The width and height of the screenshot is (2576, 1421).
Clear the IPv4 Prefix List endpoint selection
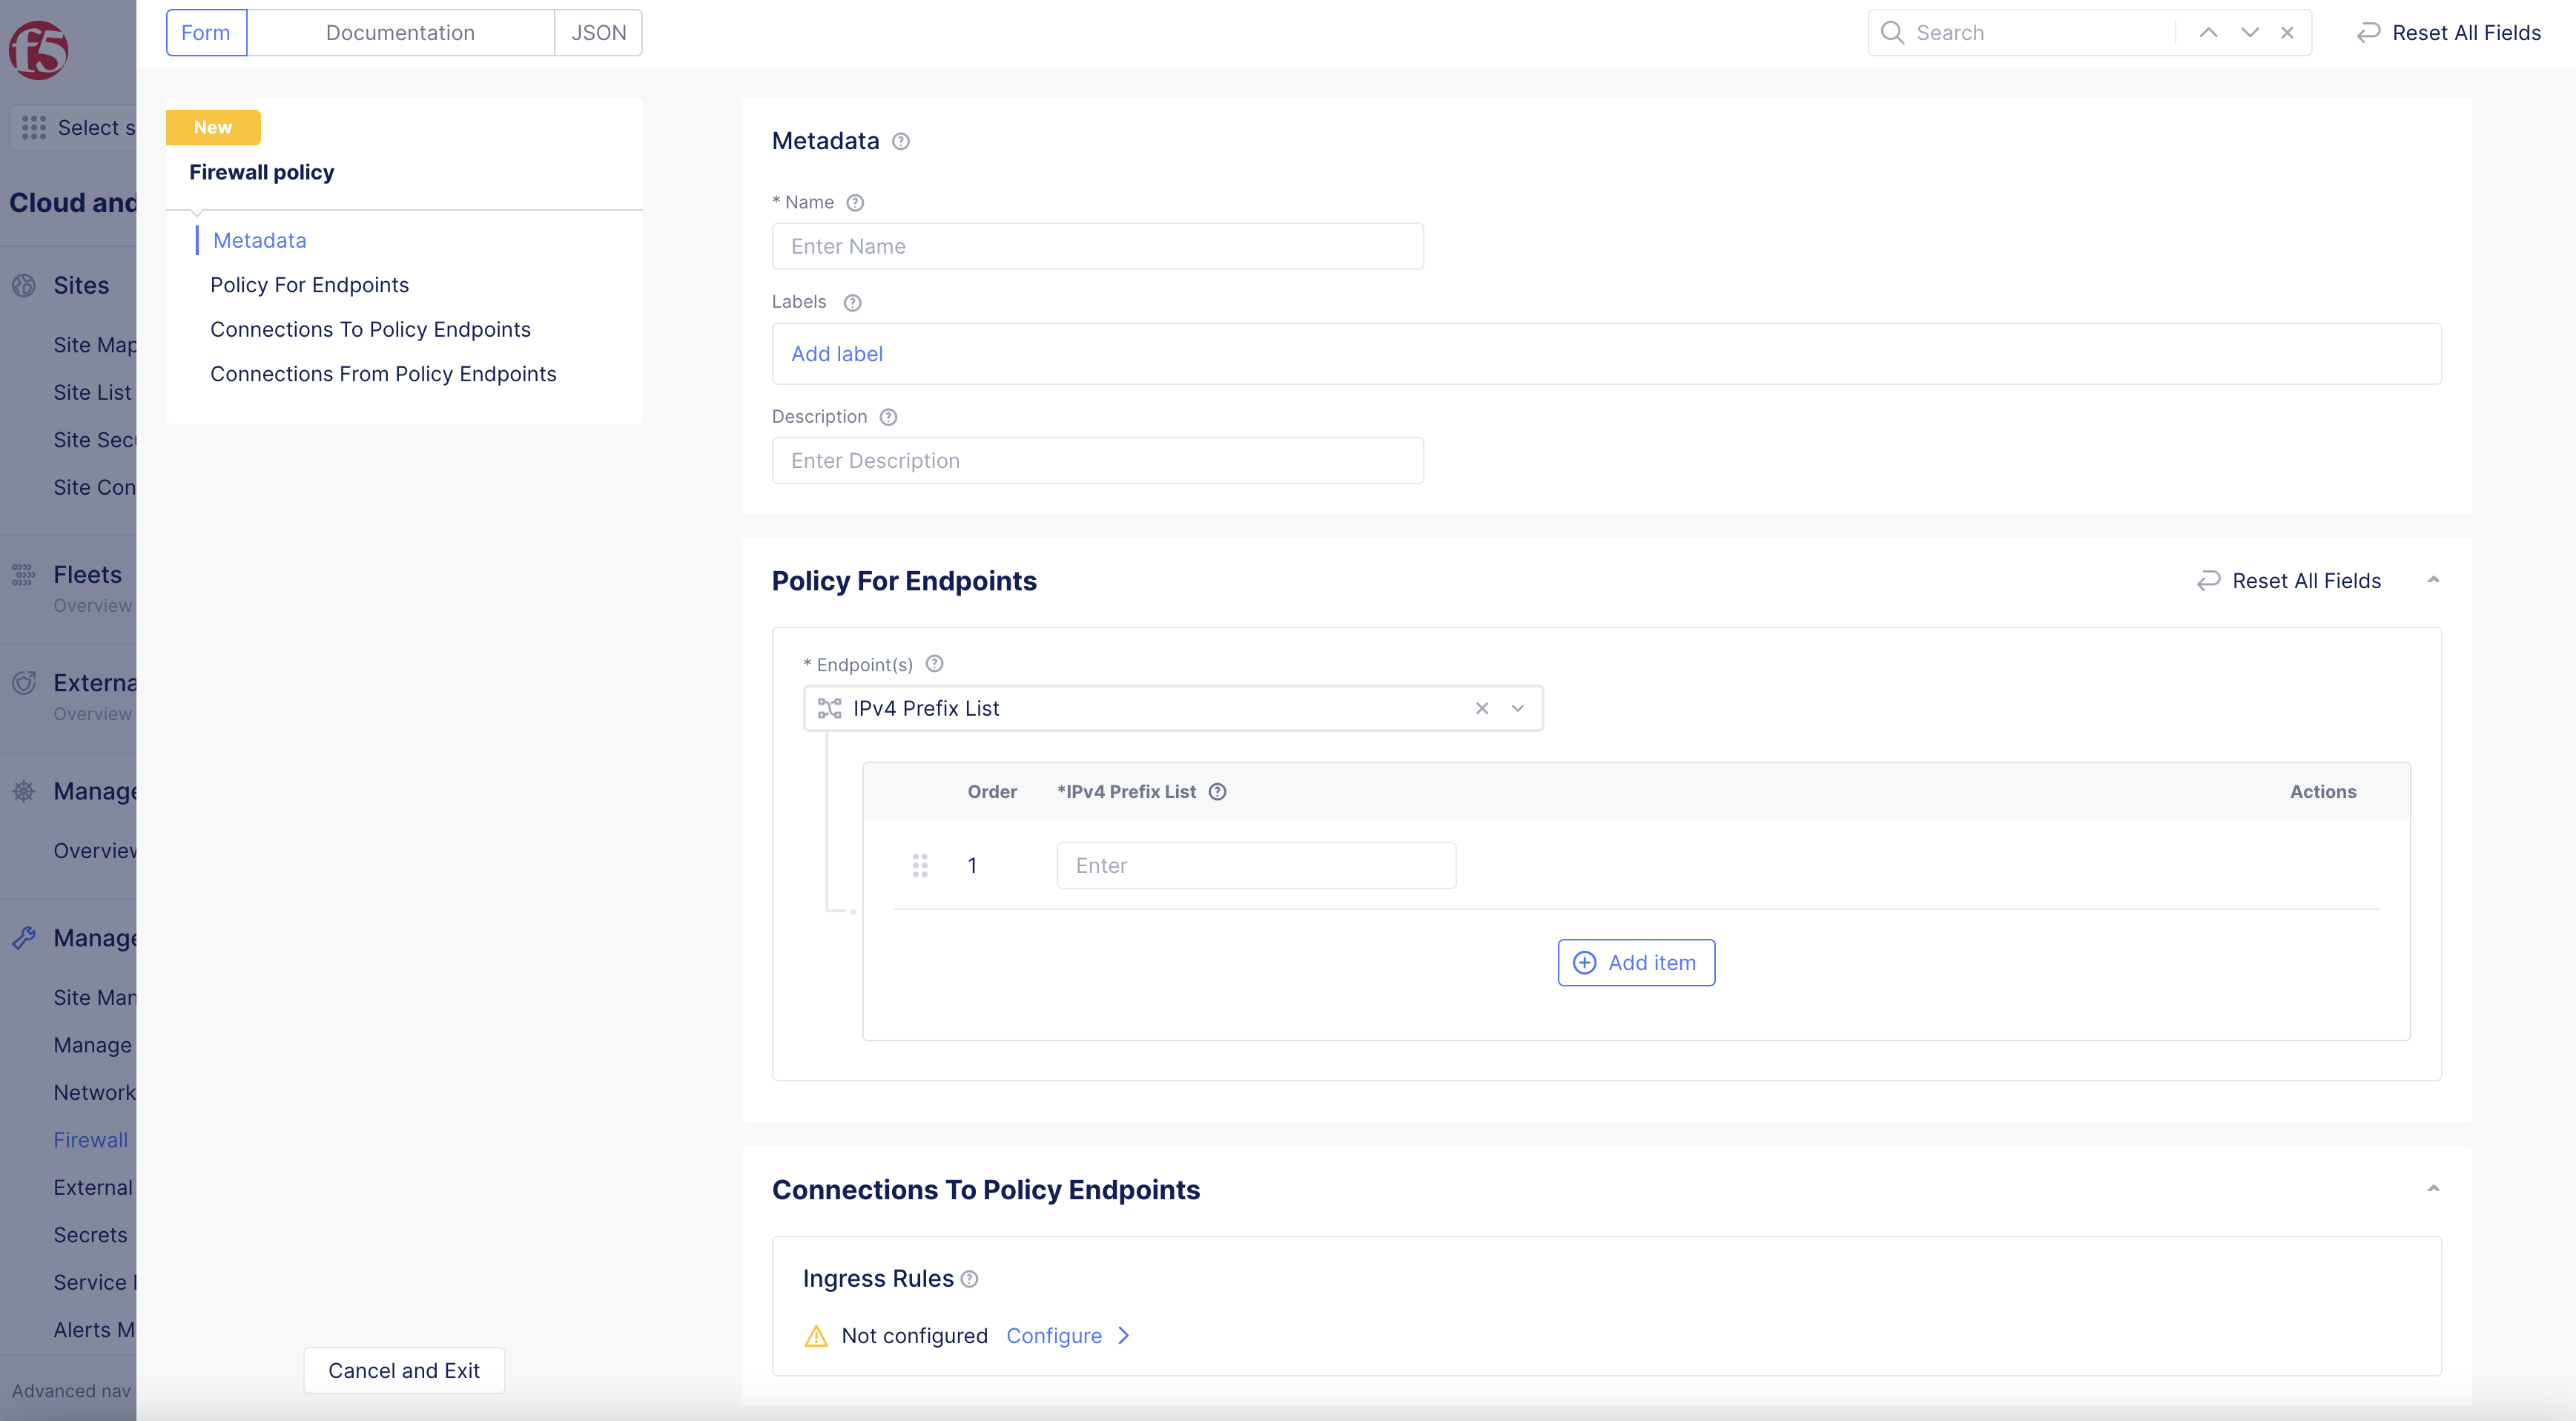pyautogui.click(x=1482, y=708)
